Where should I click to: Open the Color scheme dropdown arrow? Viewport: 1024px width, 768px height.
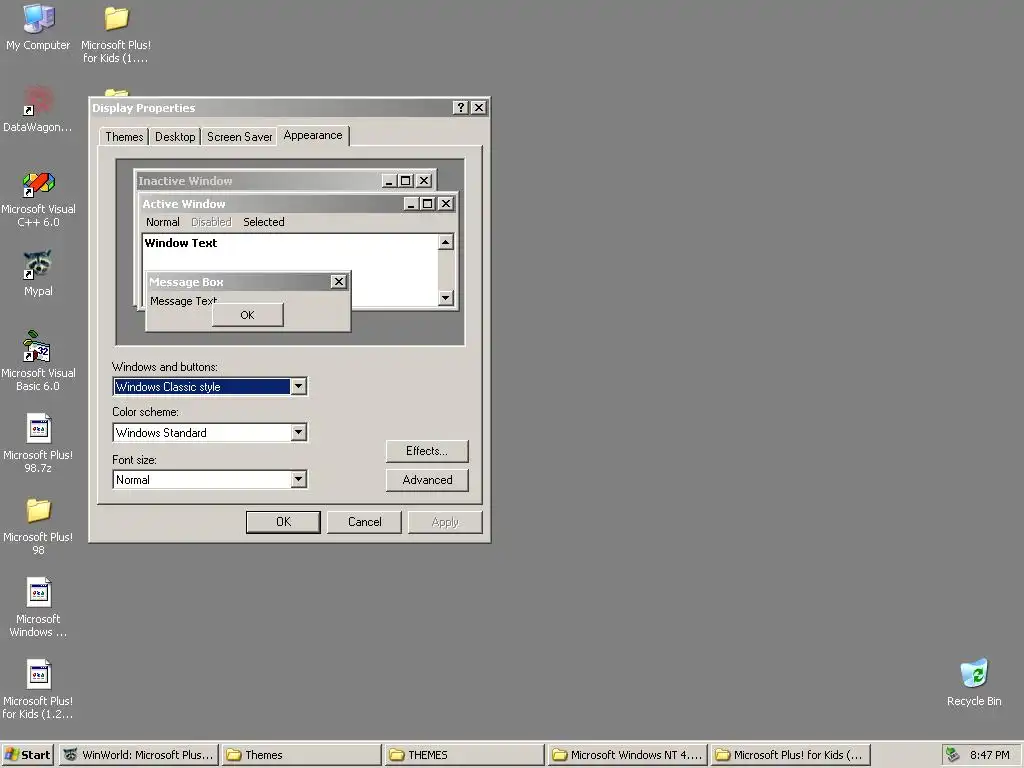(298, 432)
